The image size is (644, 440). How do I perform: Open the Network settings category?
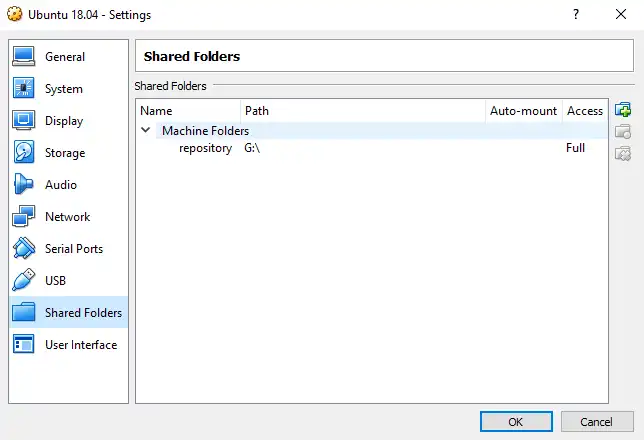(67, 217)
